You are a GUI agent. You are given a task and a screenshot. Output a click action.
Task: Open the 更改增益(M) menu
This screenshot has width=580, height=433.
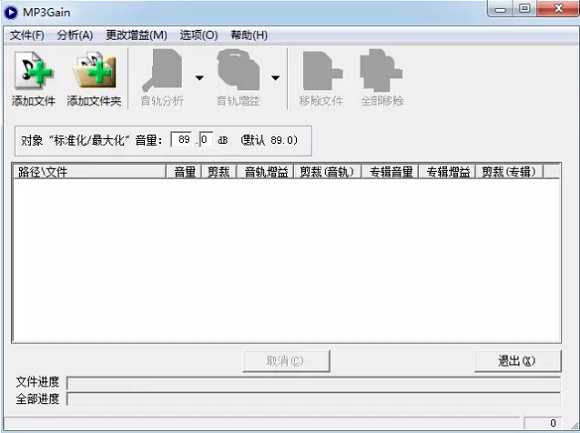point(136,35)
